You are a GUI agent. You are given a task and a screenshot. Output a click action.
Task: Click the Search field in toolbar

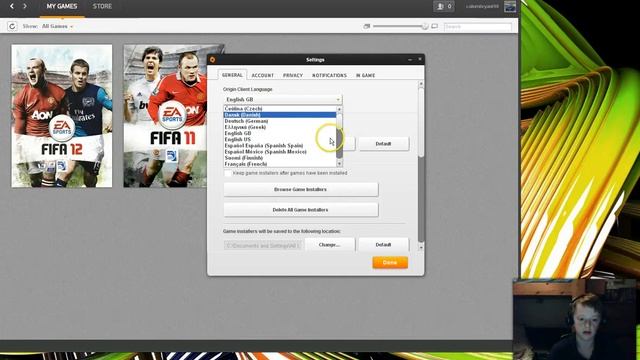(478, 27)
